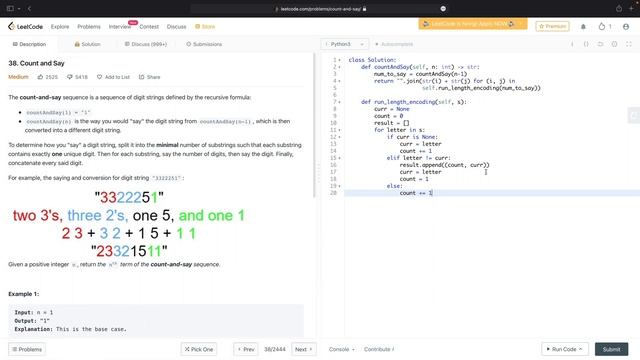Open Explore in navigation

coord(60,27)
